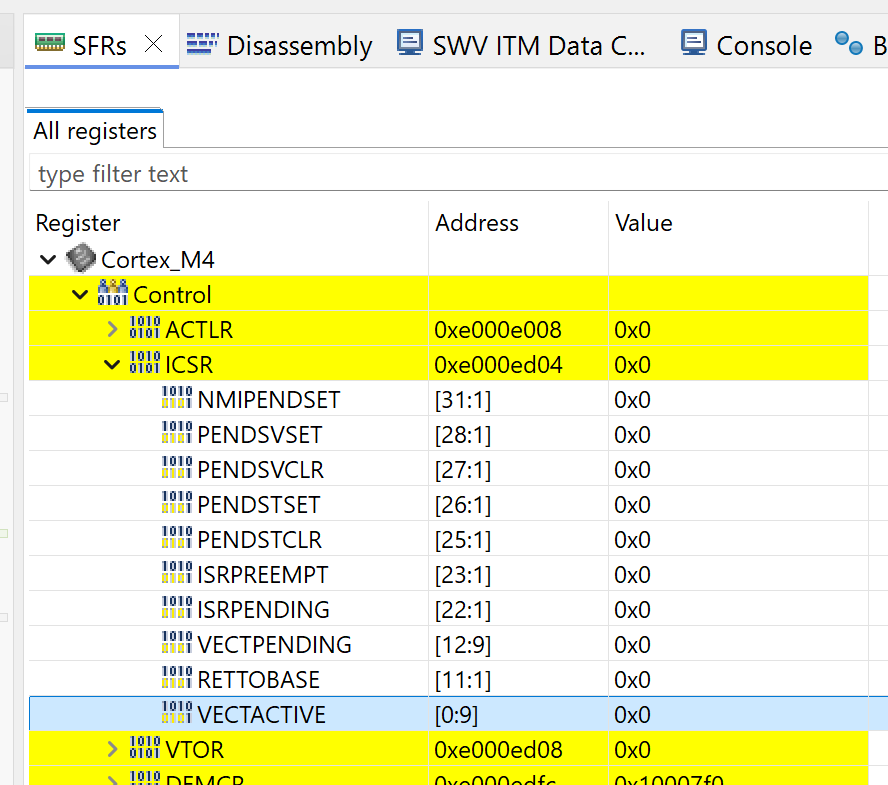This screenshot has height=785, width=888.
Task: Select the All registers tab
Action: [95, 131]
